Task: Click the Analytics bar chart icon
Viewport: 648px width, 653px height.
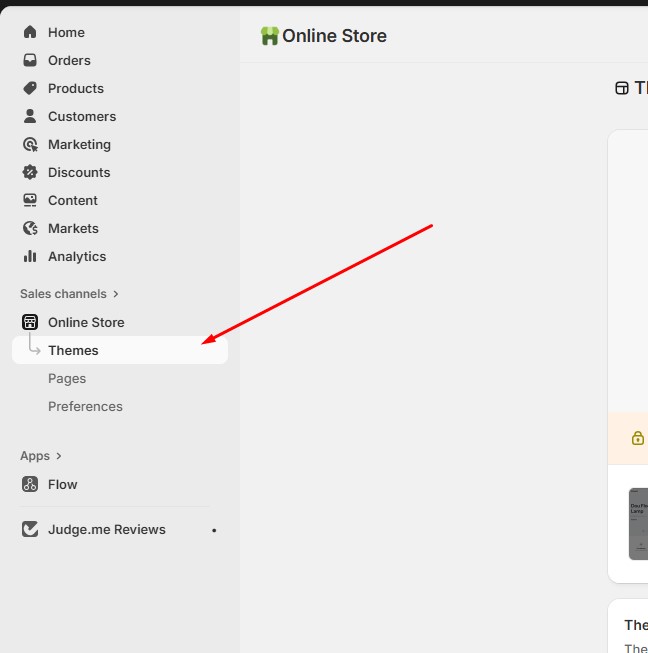Action: (30, 256)
